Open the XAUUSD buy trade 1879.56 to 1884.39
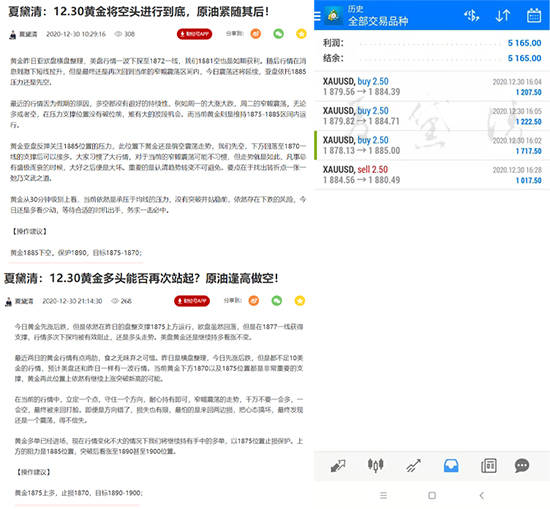550x509 pixels. point(432,87)
